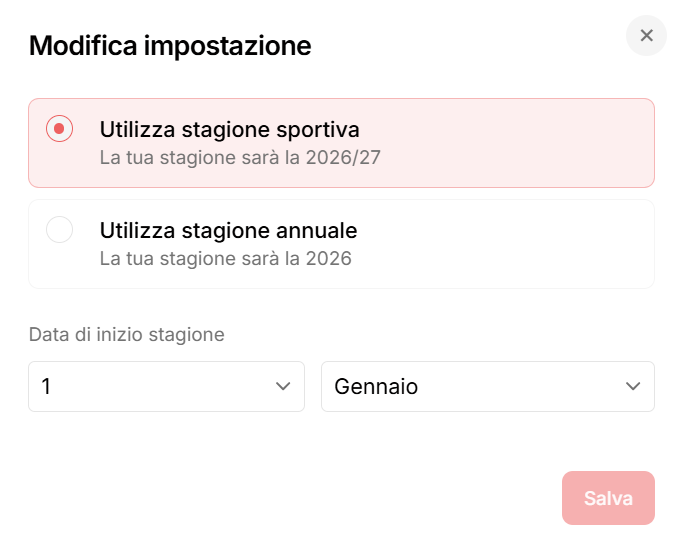Close the Modifica impostazione dialog with X
This screenshot has width=679, height=550.
tap(646, 36)
